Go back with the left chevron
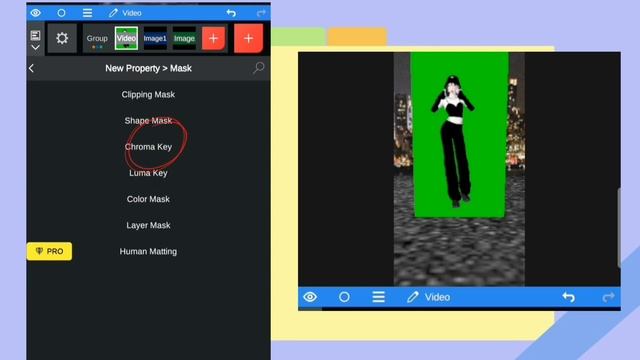Image resolution: width=640 pixels, height=360 pixels. pos(31,68)
